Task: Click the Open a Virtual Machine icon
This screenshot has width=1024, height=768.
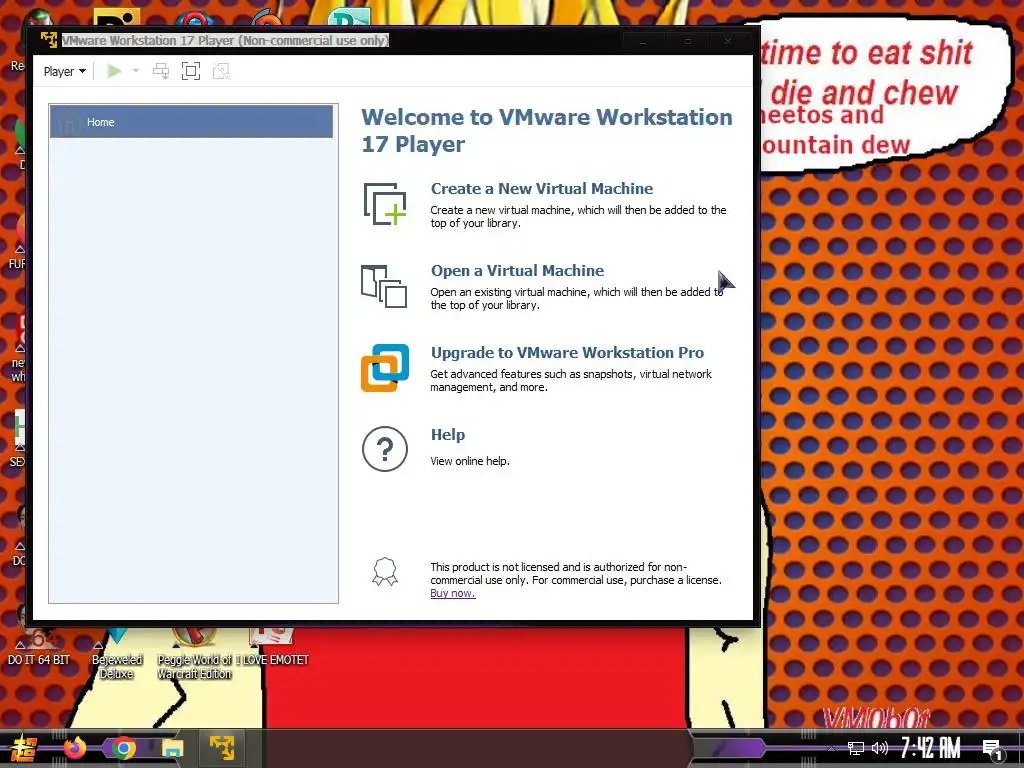Action: [x=384, y=286]
